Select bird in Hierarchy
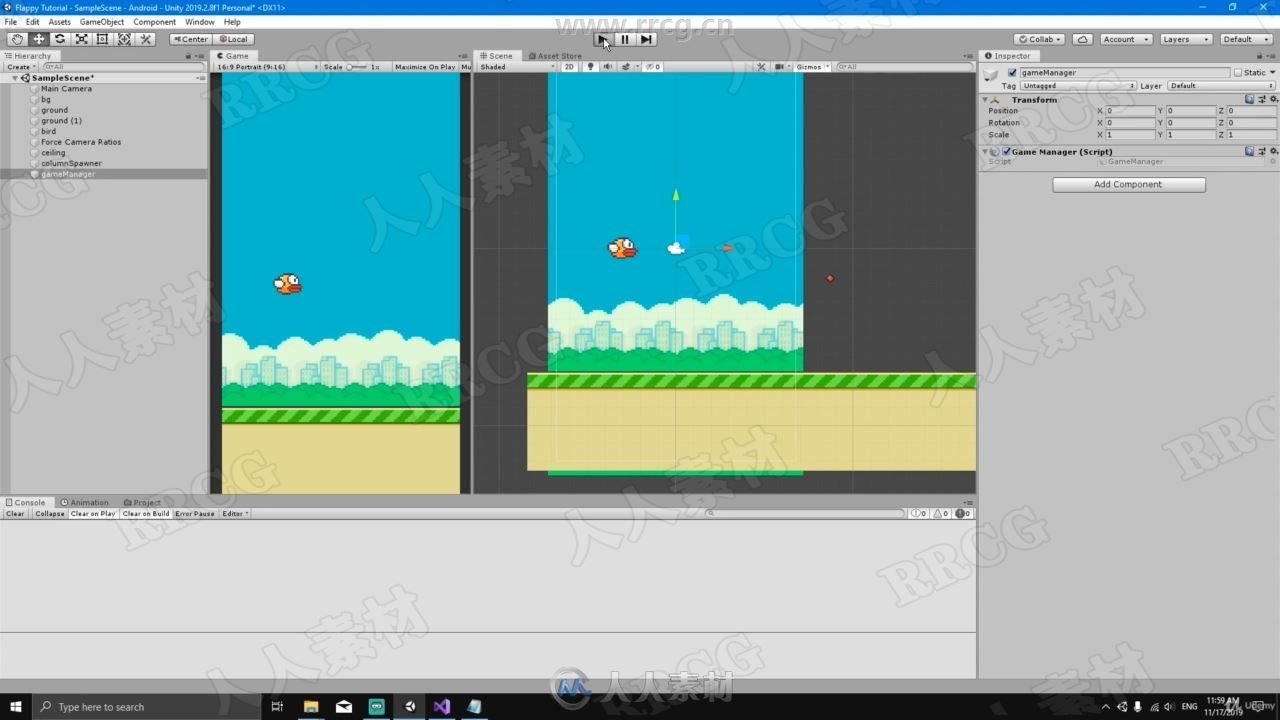This screenshot has width=1280, height=720. click(x=48, y=131)
